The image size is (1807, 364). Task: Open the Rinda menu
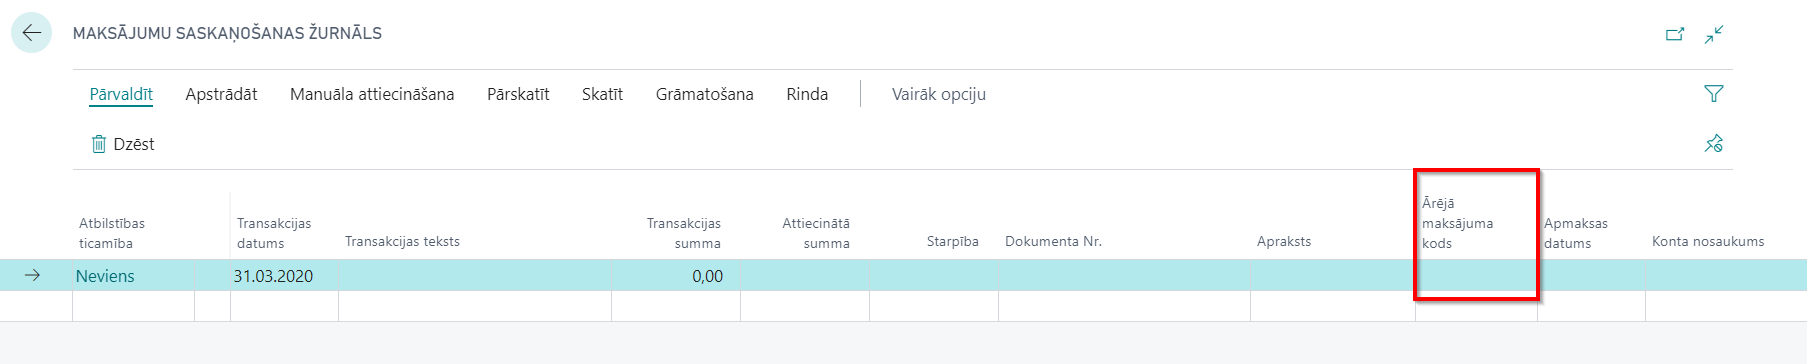click(x=807, y=94)
